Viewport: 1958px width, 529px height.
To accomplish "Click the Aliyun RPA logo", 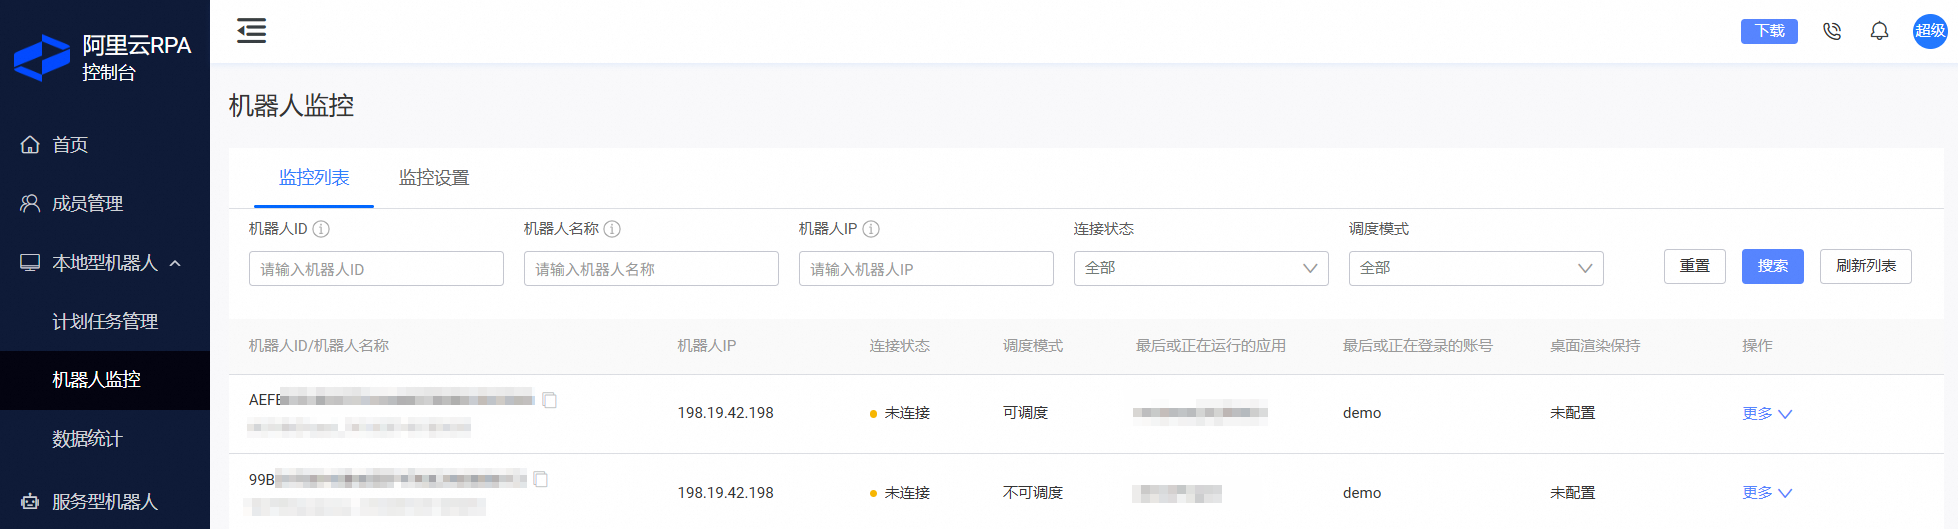I will pos(42,58).
